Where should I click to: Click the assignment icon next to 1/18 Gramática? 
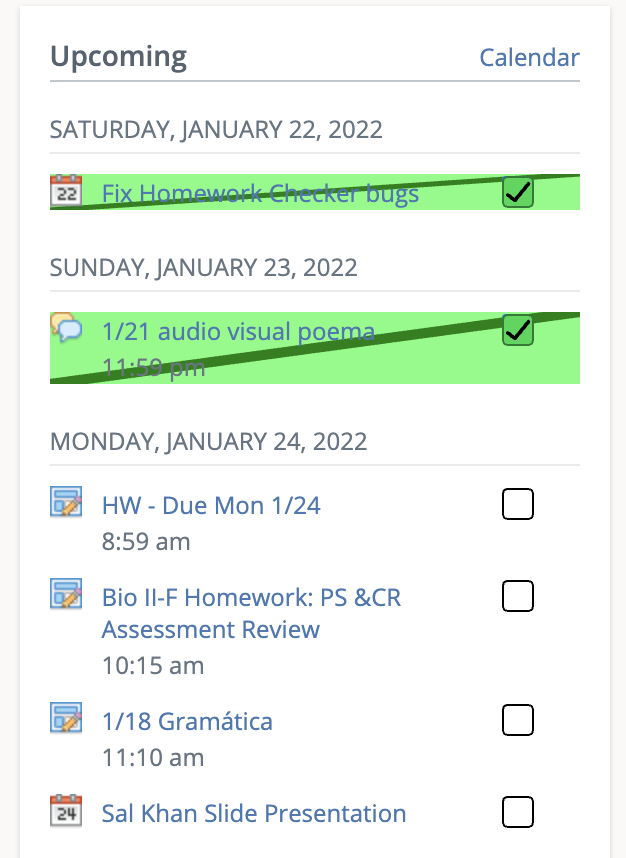pyautogui.click(x=66, y=718)
